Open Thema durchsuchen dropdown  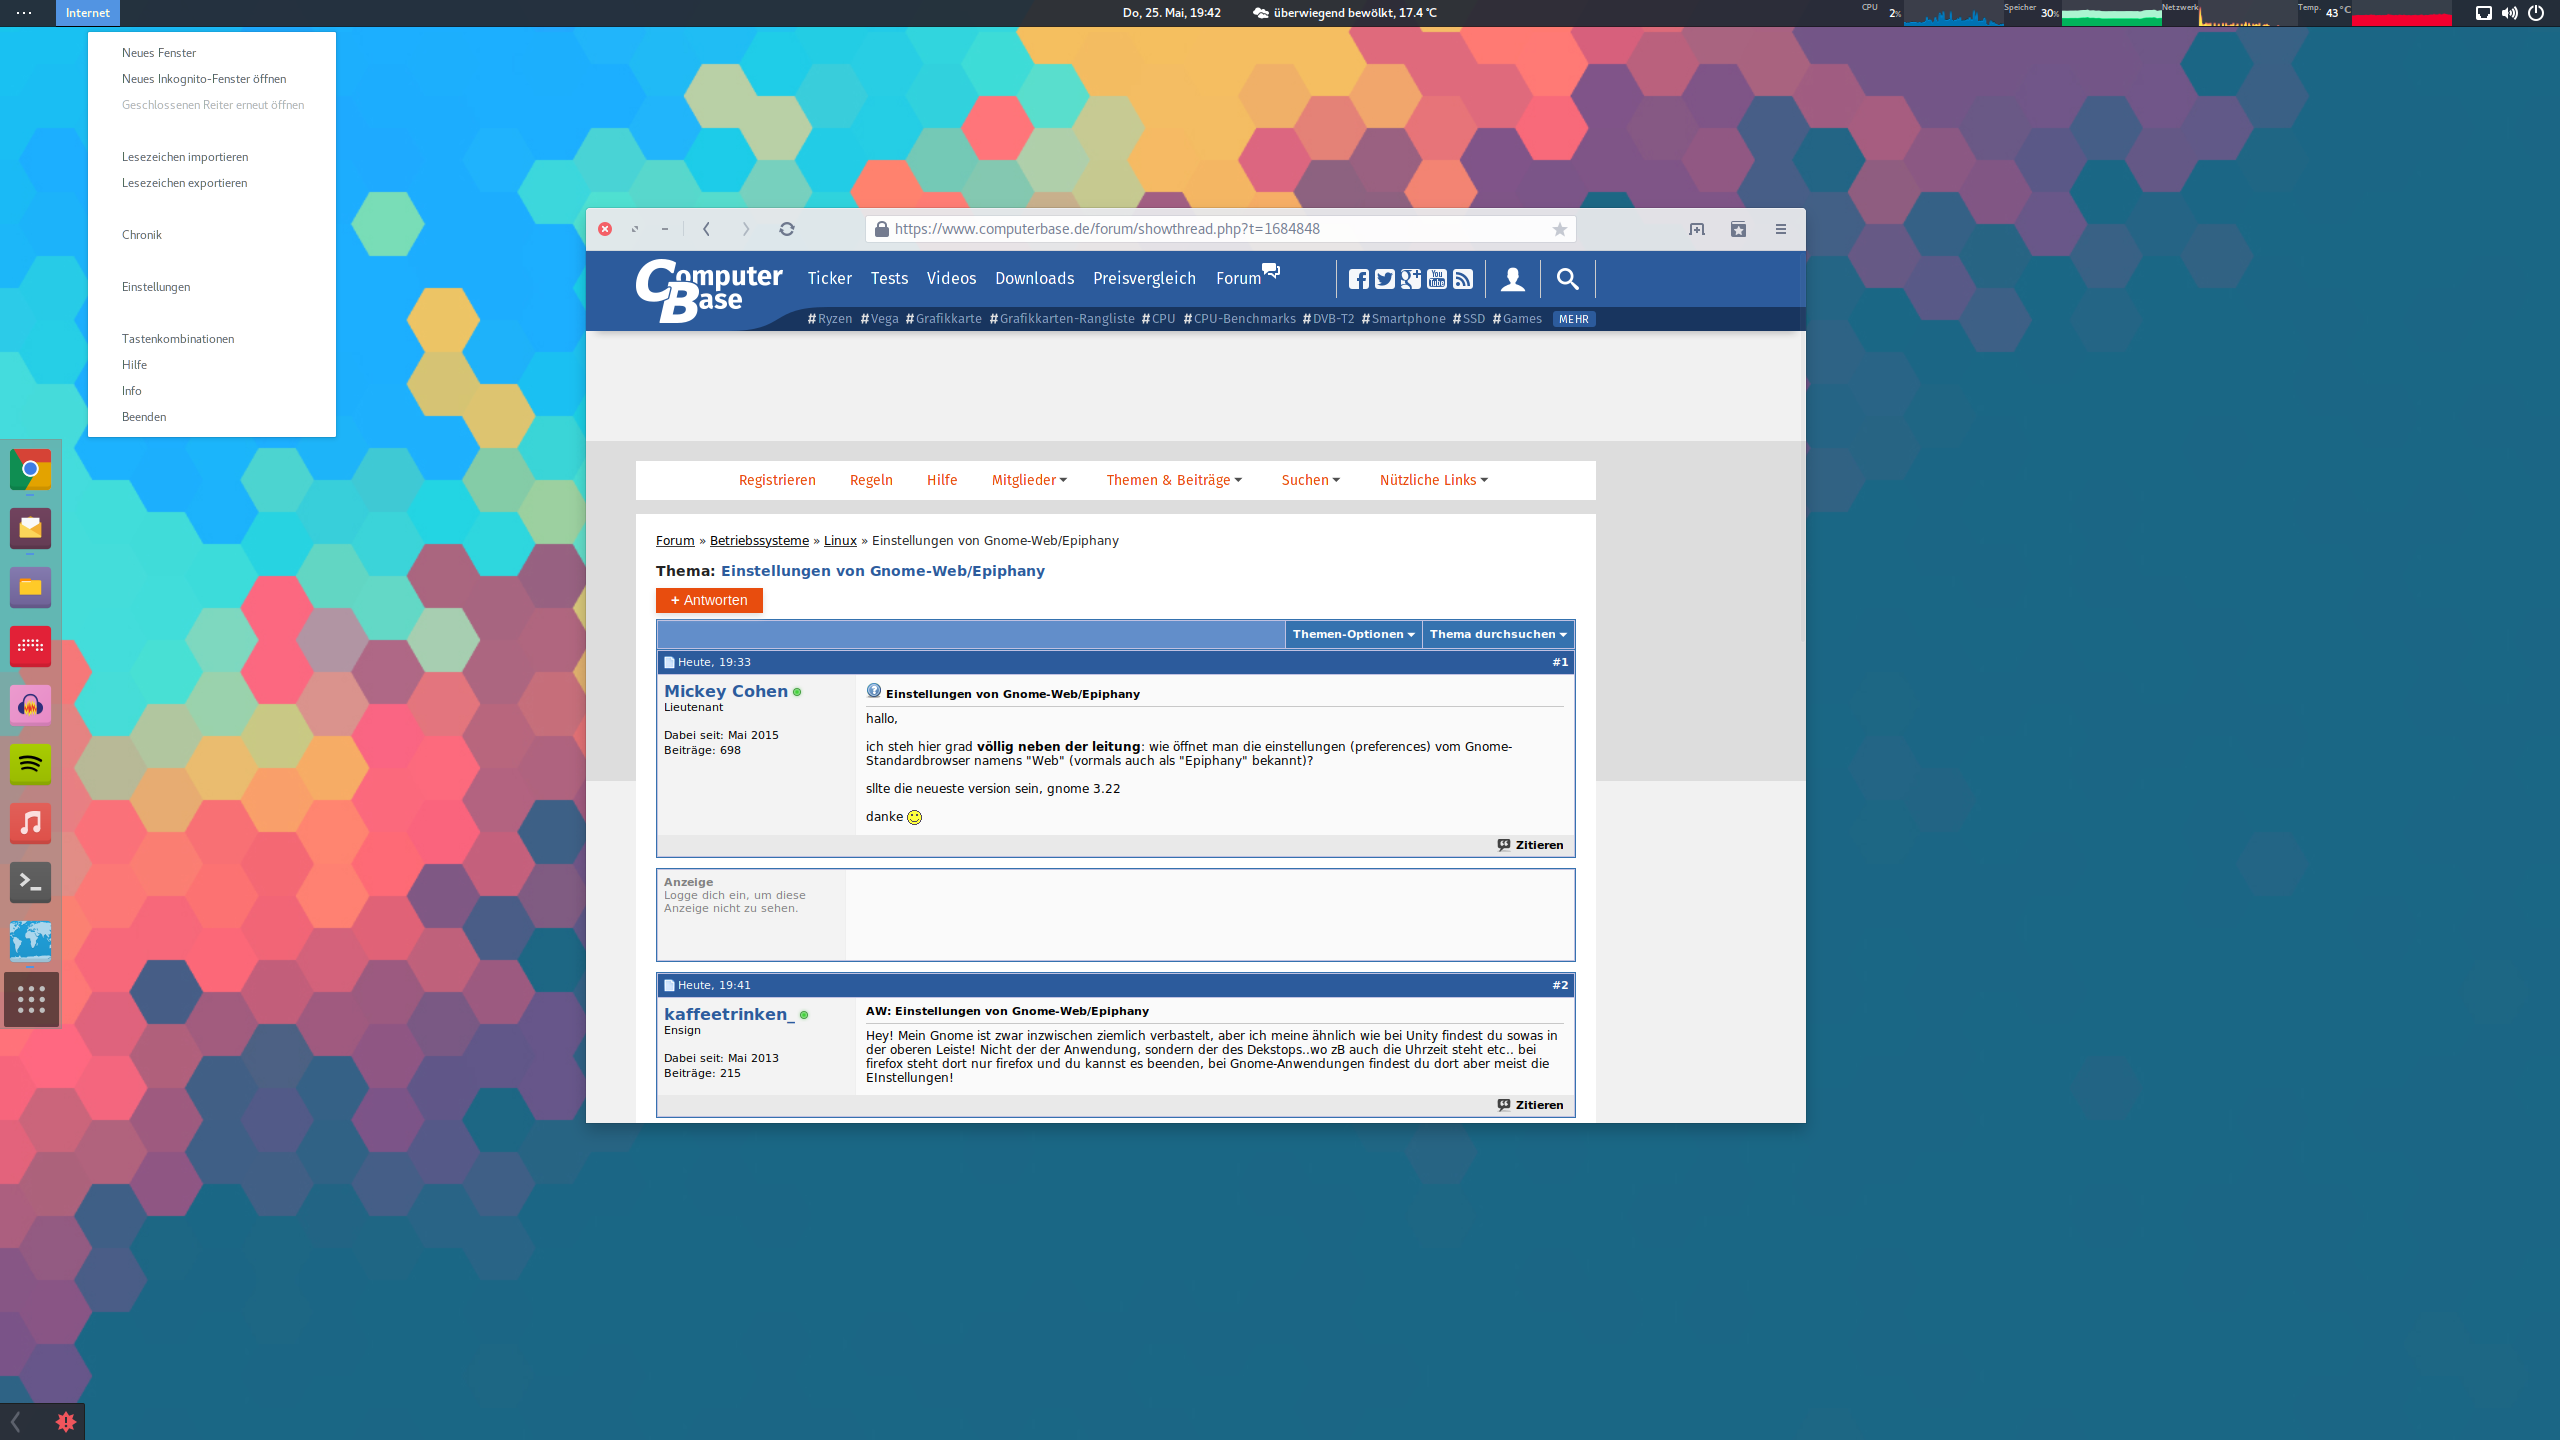[1497, 634]
